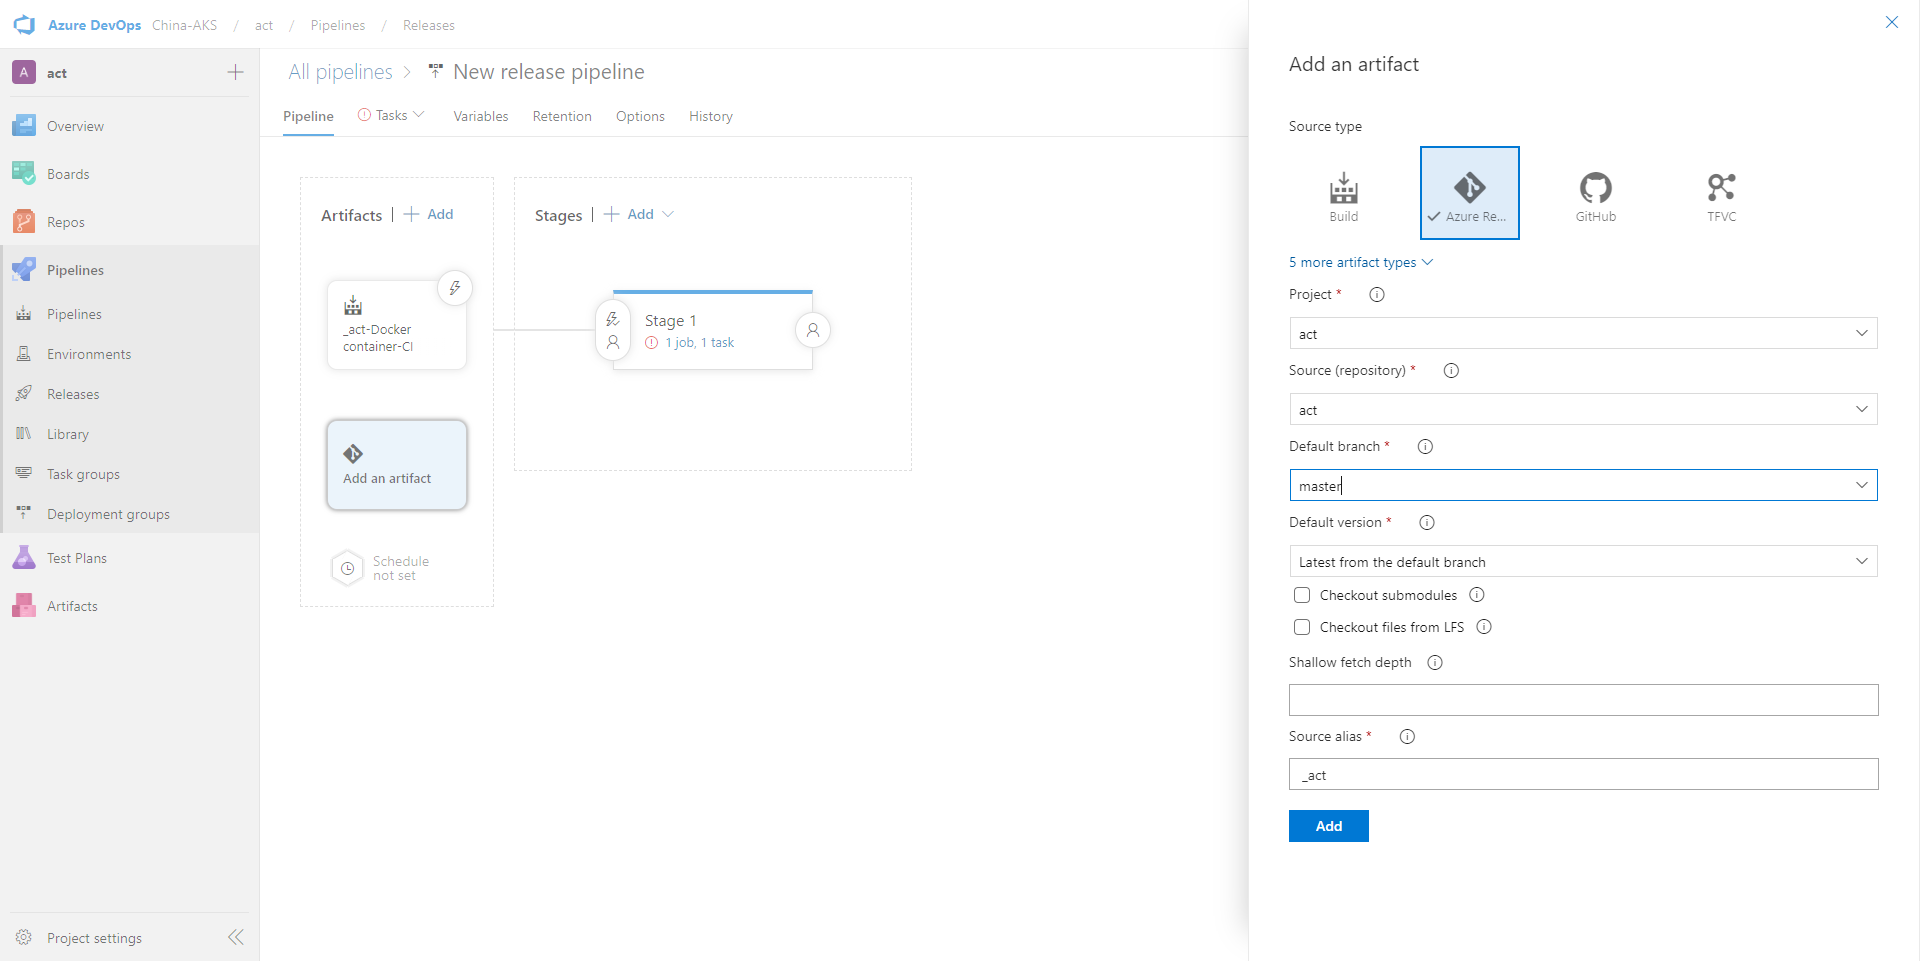
Task: Click the Source alias input field
Action: (1583, 774)
